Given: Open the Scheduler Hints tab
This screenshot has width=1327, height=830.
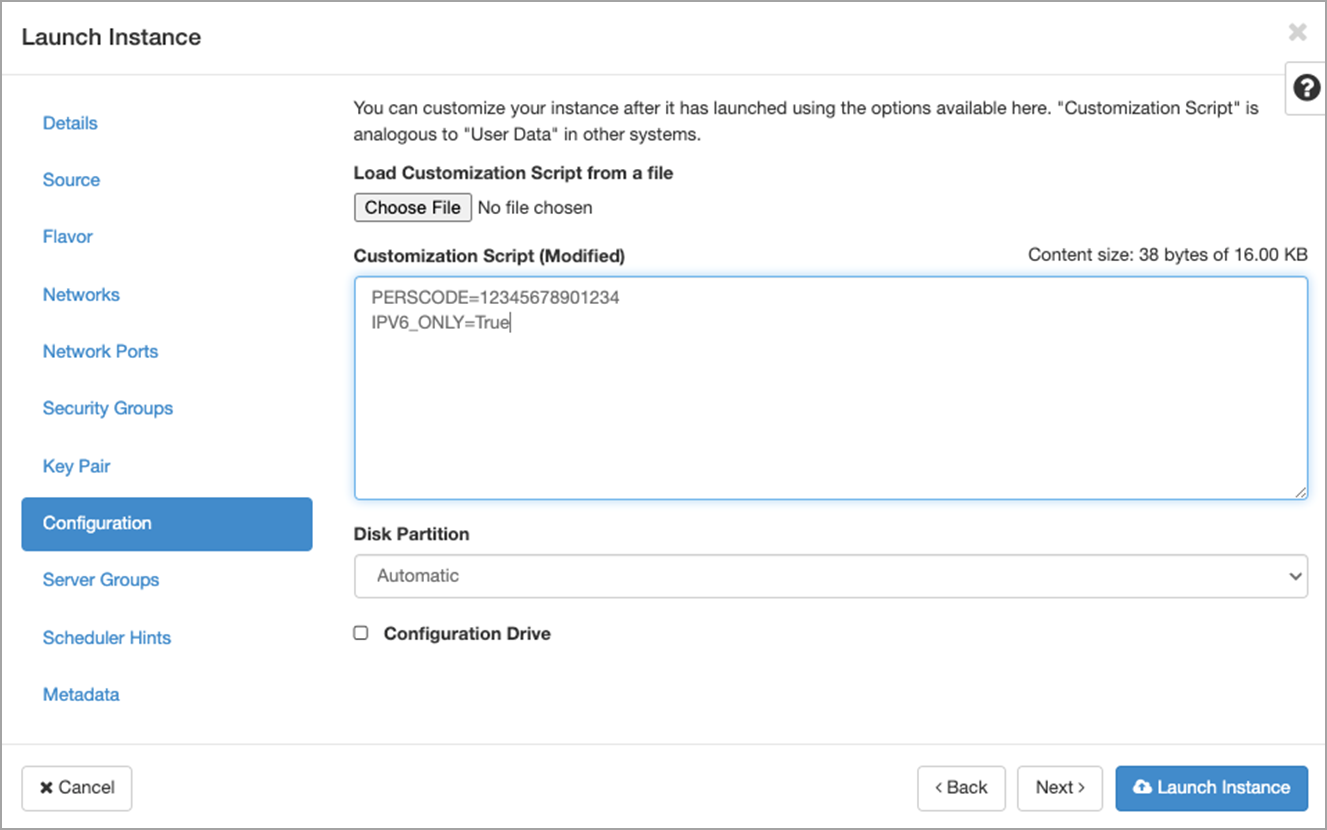Looking at the screenshot, I should (106, 638).
